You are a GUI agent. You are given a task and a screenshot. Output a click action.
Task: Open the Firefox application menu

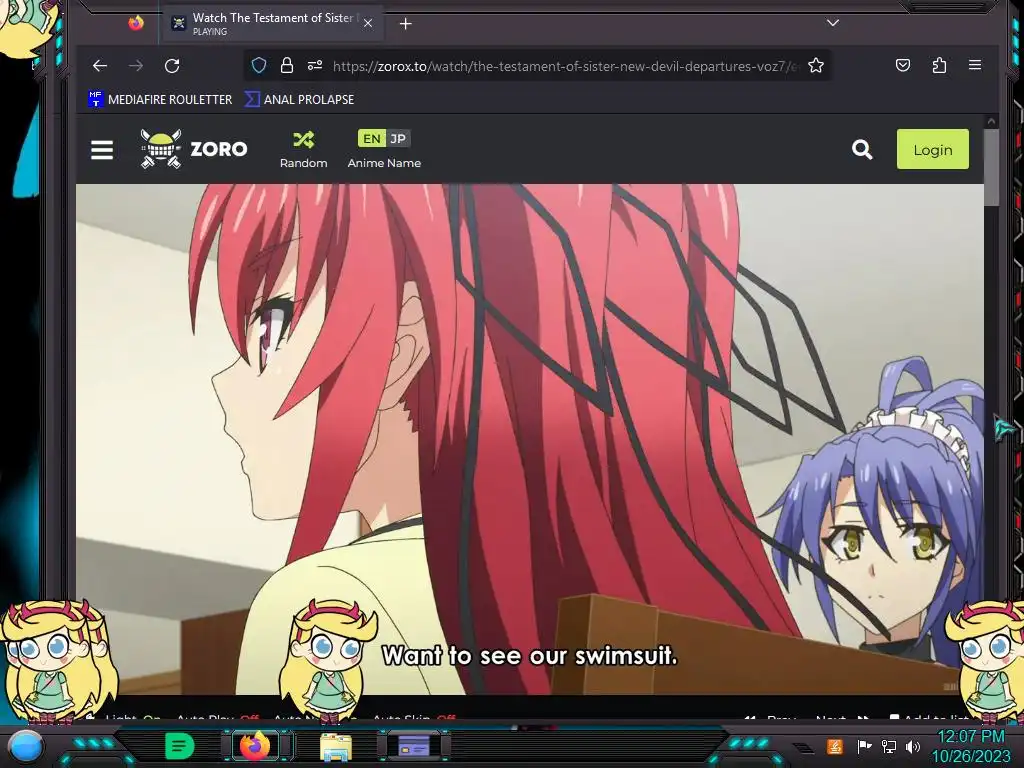(975, 65)
